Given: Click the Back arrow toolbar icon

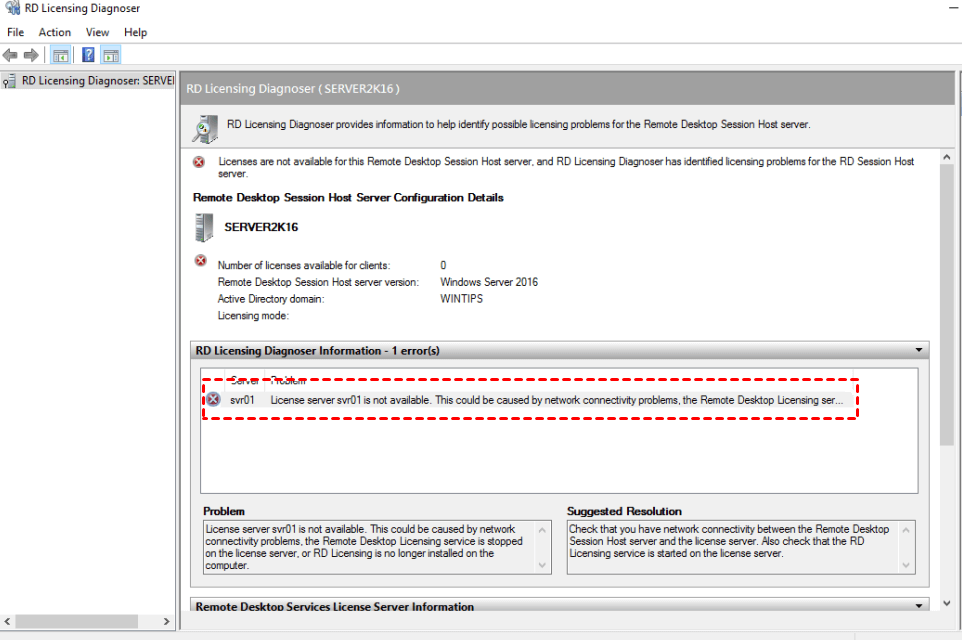Looking at the screenshot, I should point(10,55).
